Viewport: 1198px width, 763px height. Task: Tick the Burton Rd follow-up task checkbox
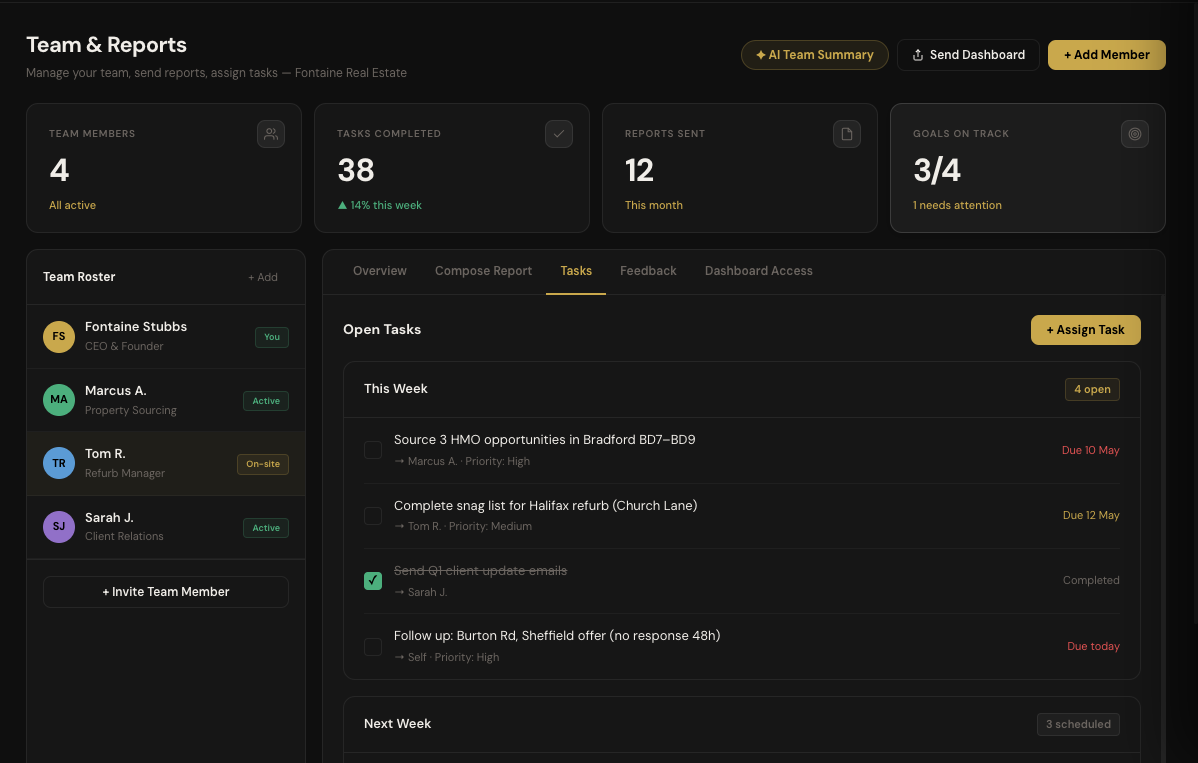[373, 647]
